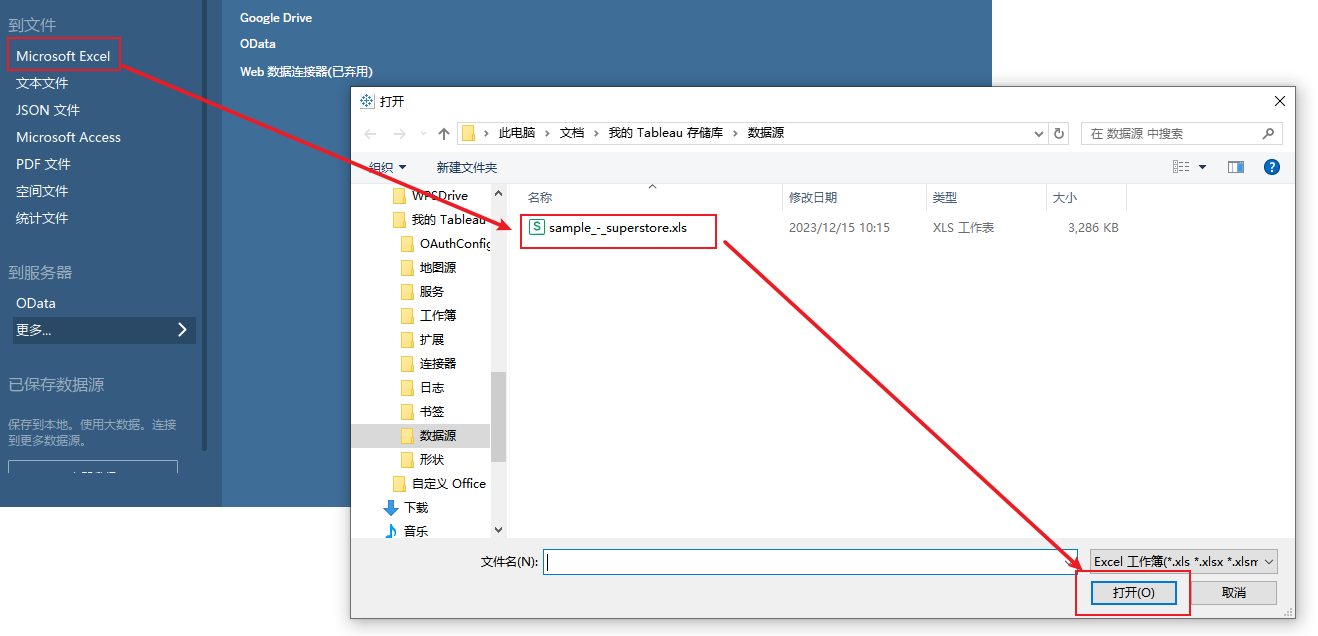Viewport: 1318px width, 636px height.
Task: Select OData under 到服务器
Action: tap(36, 303)
